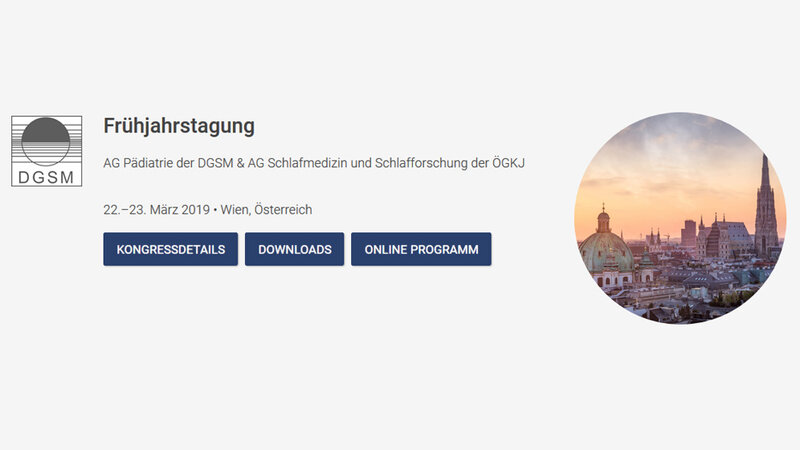Open the Kongressdetails button
This screenshot has height=450, width=800.
coord(170,249)
